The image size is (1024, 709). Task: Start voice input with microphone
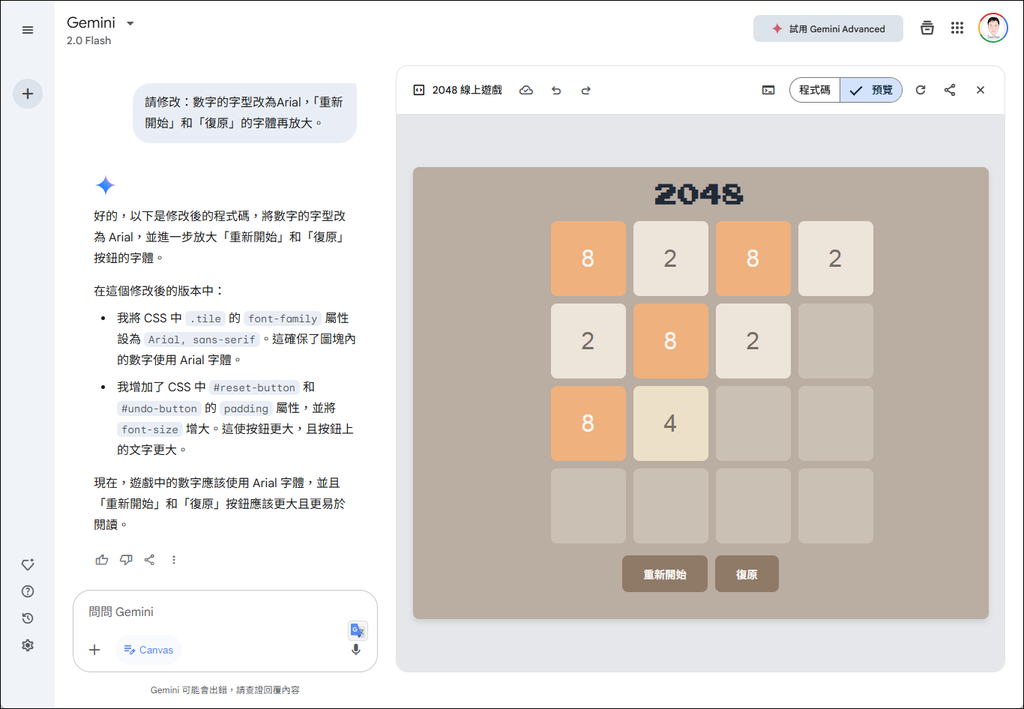[356, 650]
